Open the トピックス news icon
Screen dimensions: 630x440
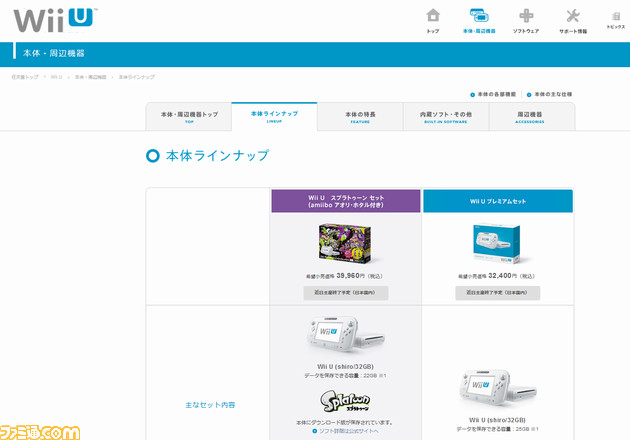pos(616,19)
